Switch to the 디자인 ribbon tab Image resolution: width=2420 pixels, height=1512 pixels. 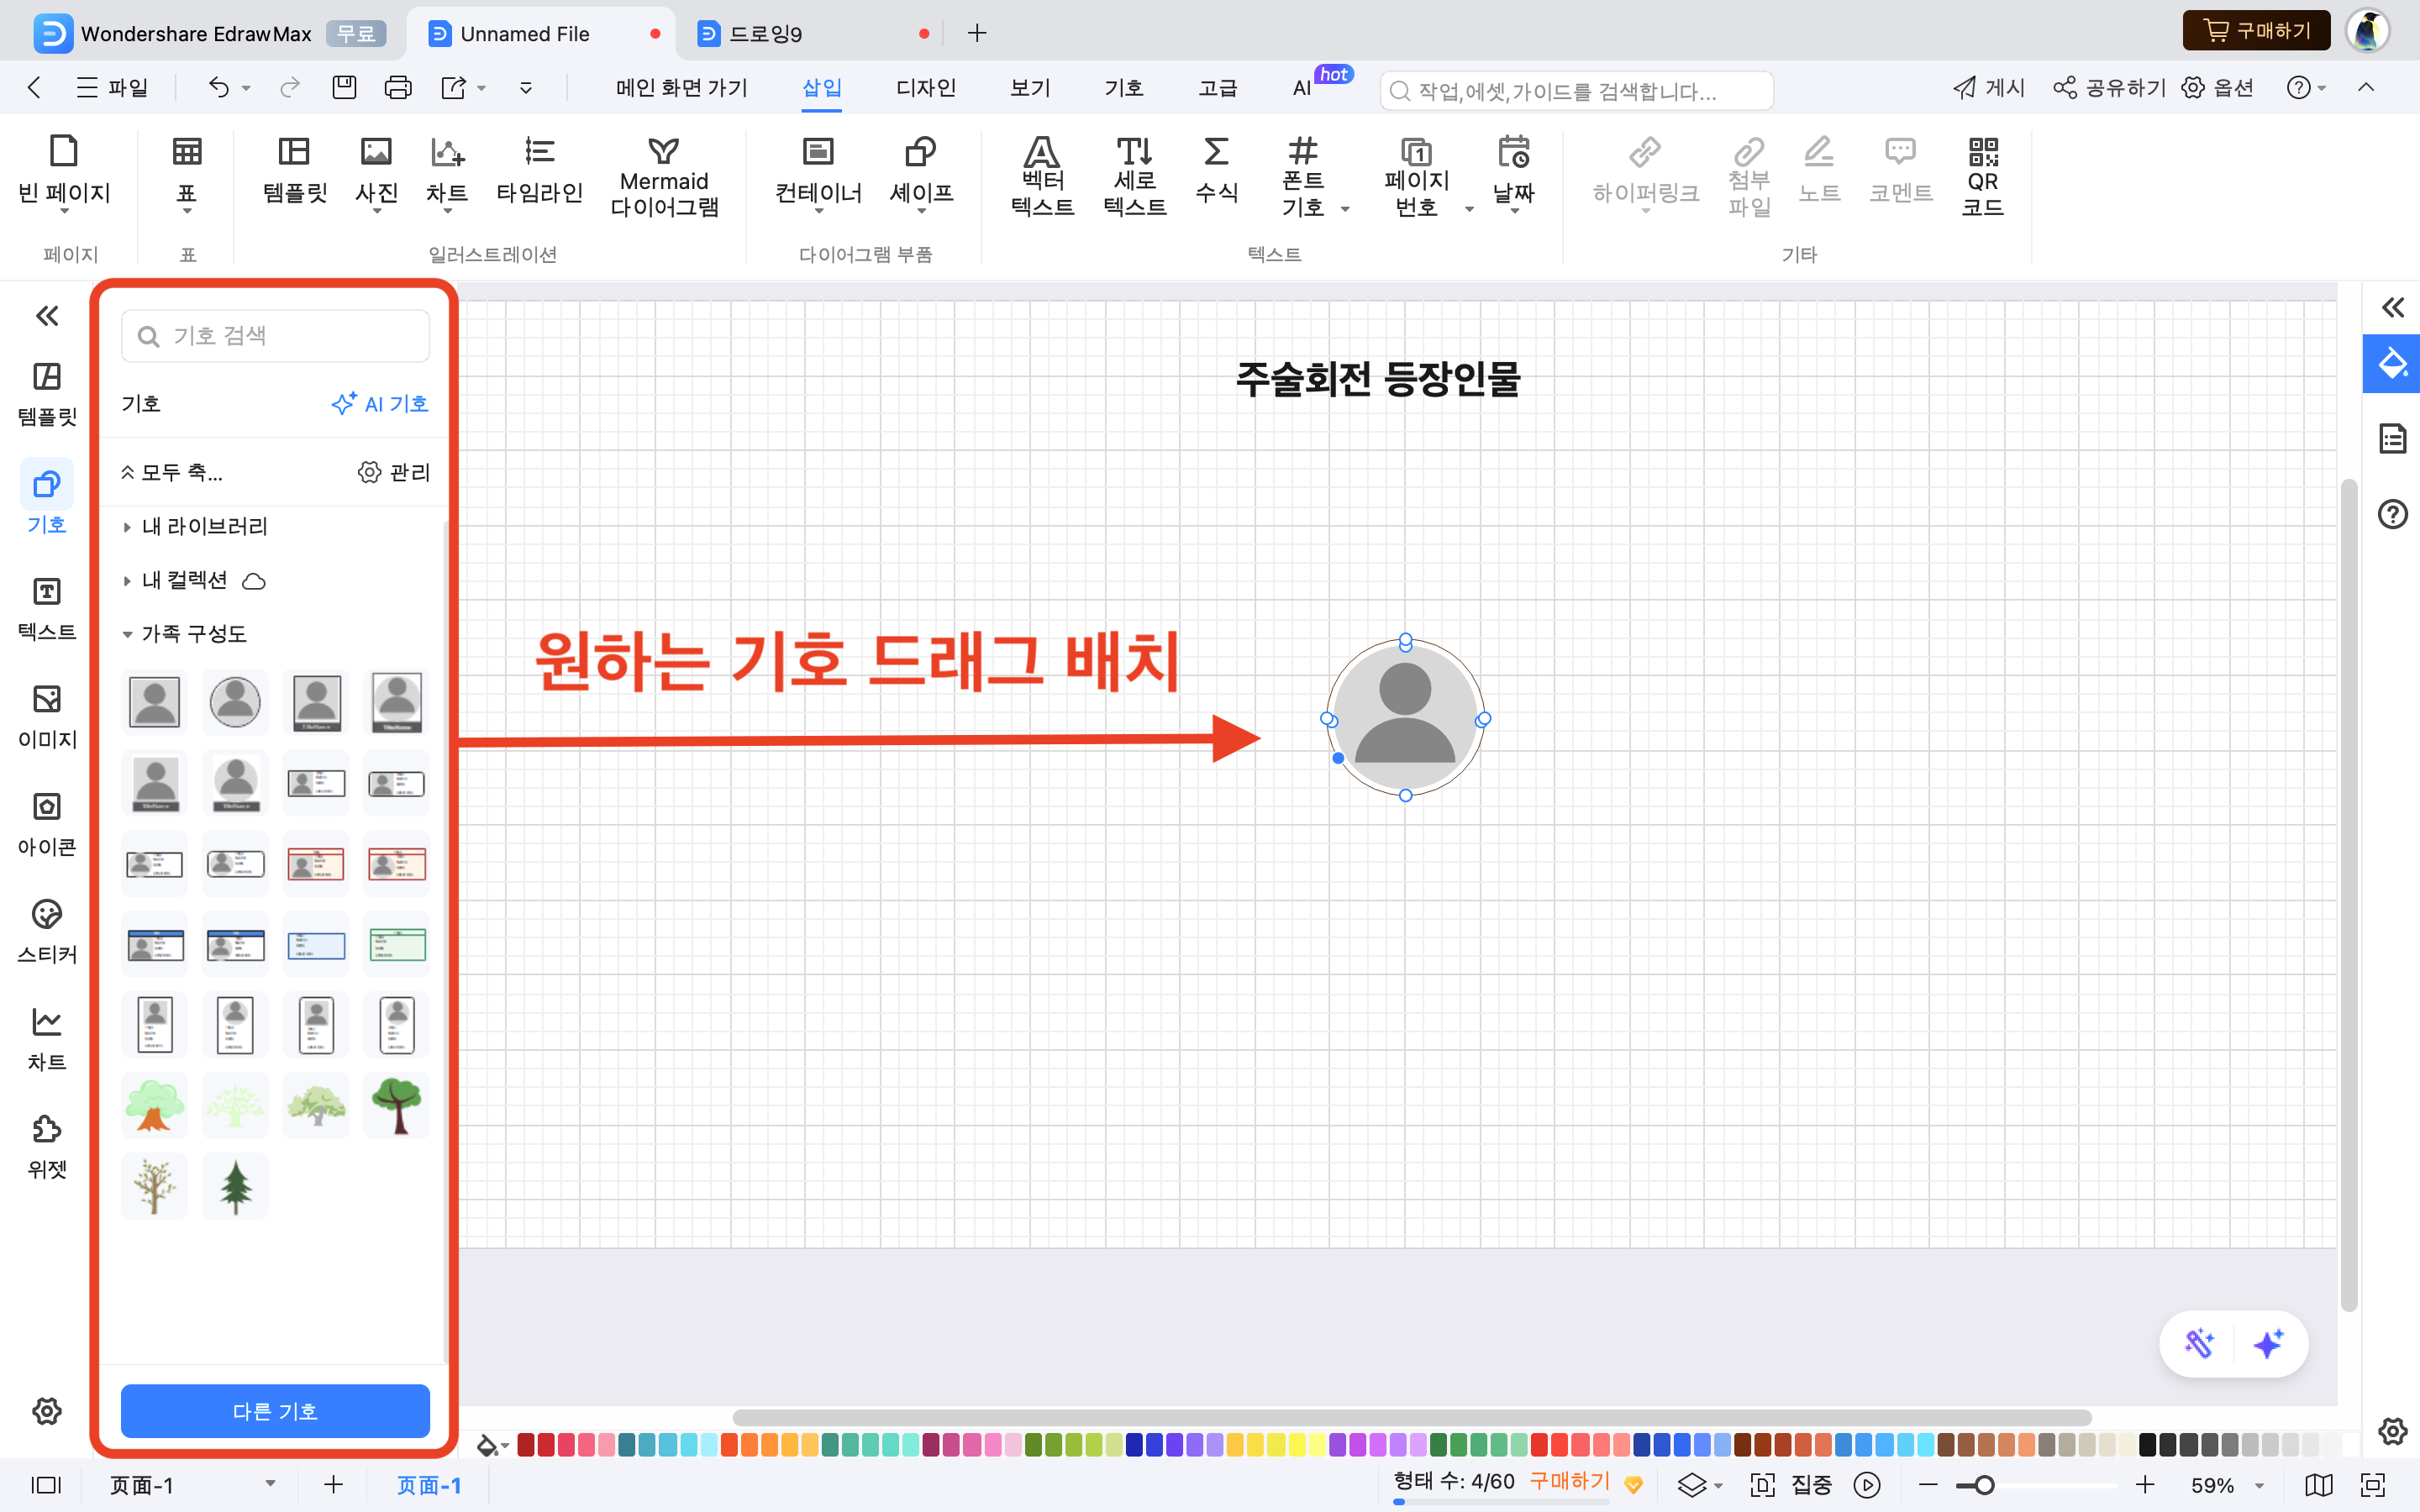(925, 88)
